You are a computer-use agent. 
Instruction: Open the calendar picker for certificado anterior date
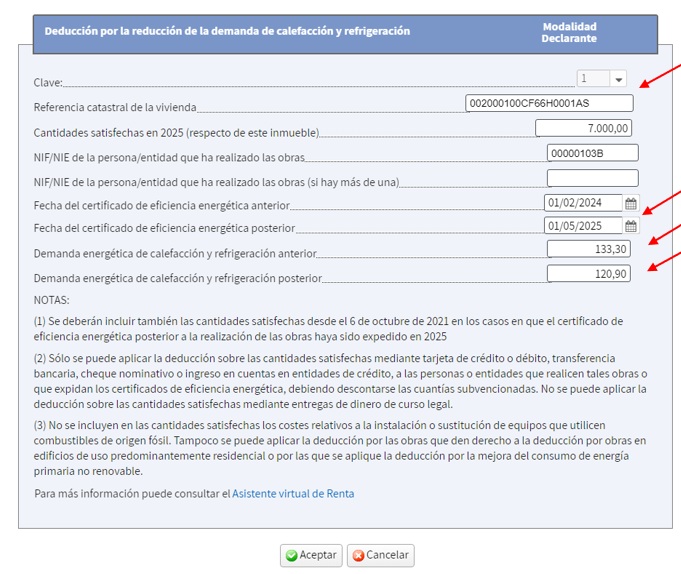(631, 203)
